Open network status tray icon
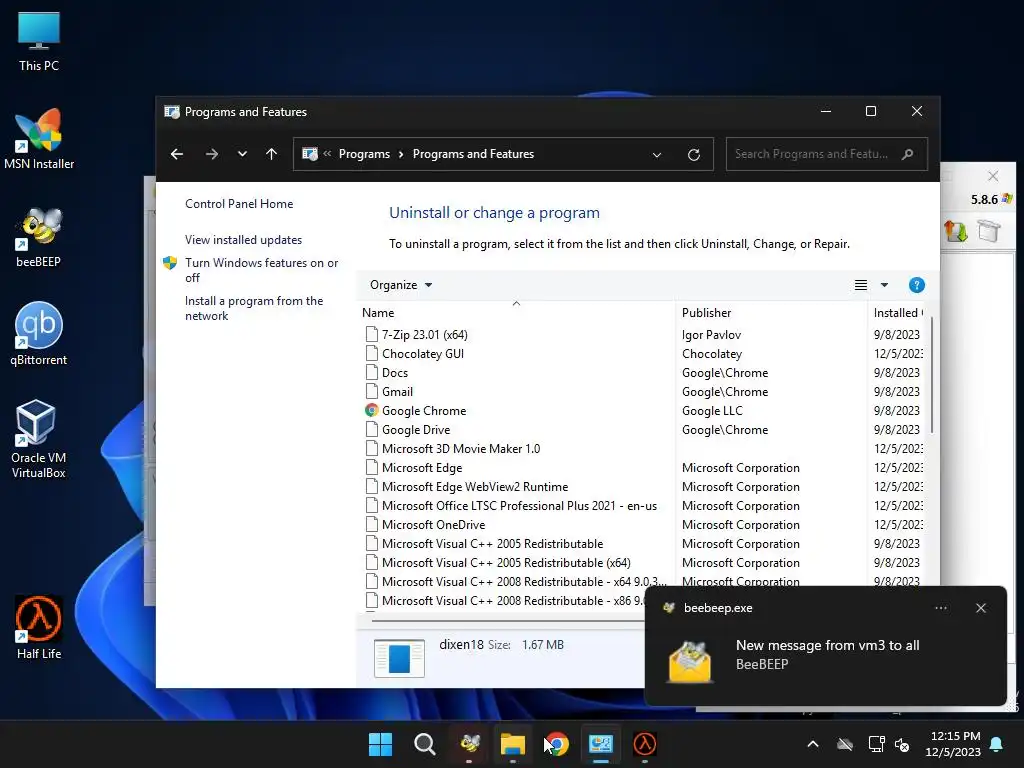The width and height of the screenshot is (1024, 768). point(876,744)
